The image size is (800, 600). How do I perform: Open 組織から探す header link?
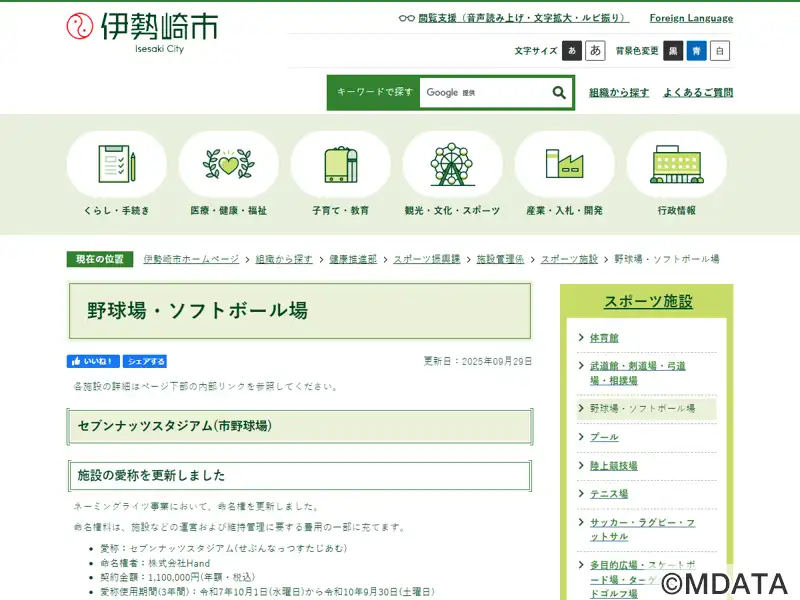coord(619,92)
